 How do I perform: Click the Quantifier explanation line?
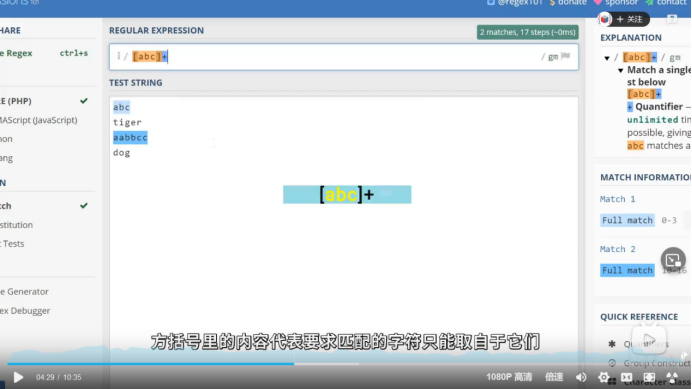pos(659,106)
